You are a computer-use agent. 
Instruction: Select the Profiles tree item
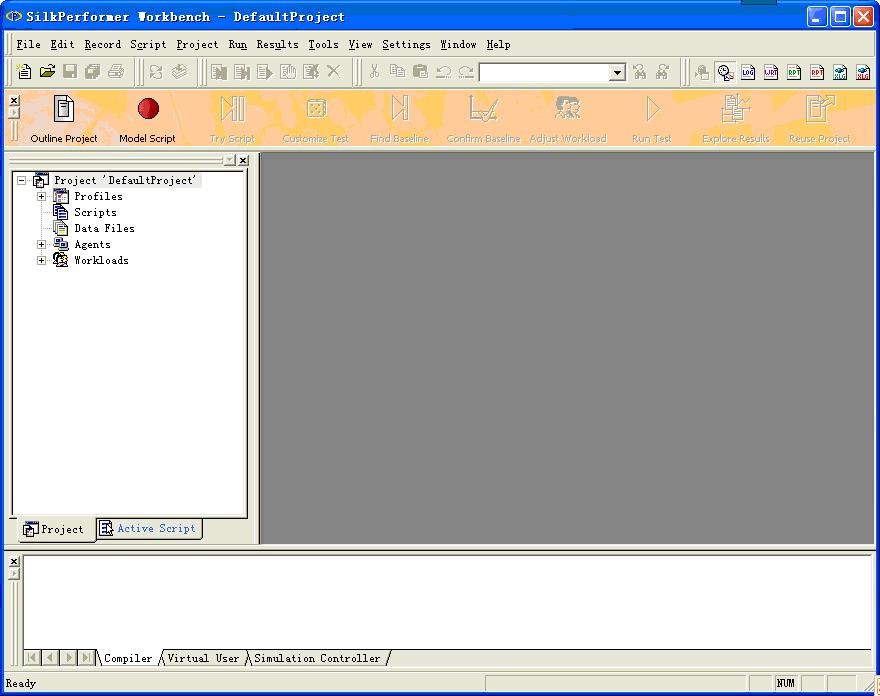(x=98, y=196)
